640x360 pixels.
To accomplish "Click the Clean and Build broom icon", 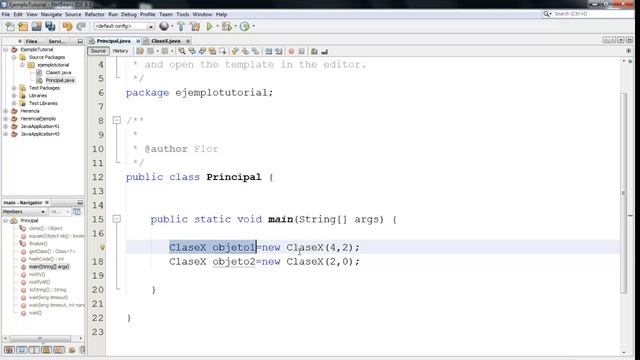I will [x=195, y=27].
